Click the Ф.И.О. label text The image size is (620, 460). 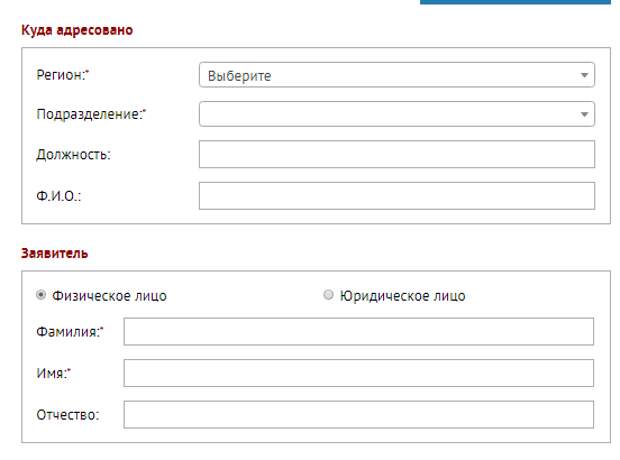pyautogui.click(x=58, y=195)
